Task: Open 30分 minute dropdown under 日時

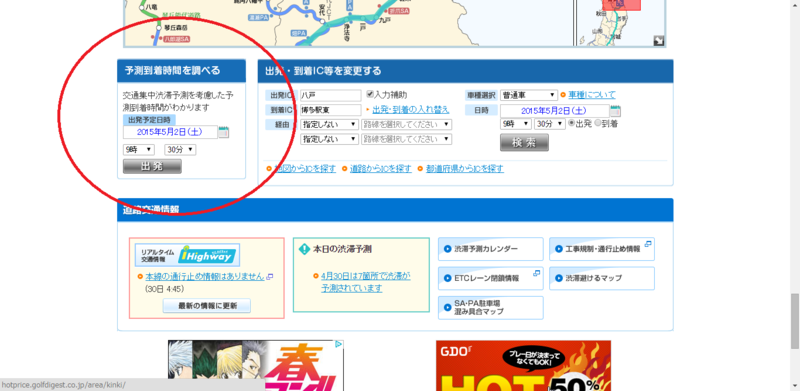Action: pyautogui.click(x=549, y=124)
